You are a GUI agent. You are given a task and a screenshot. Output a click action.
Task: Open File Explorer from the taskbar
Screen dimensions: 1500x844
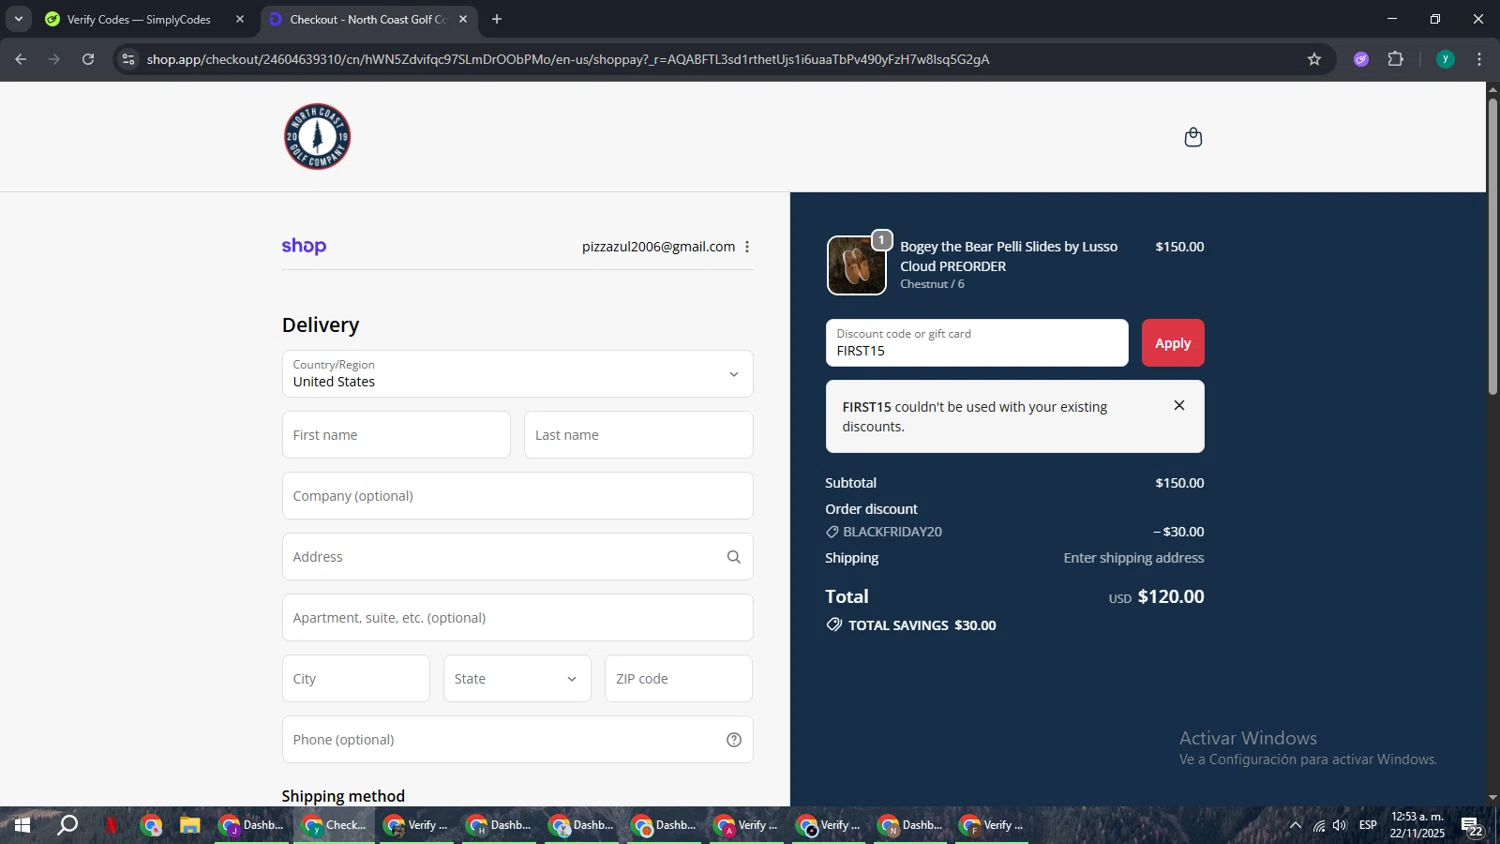click(190, 825)
